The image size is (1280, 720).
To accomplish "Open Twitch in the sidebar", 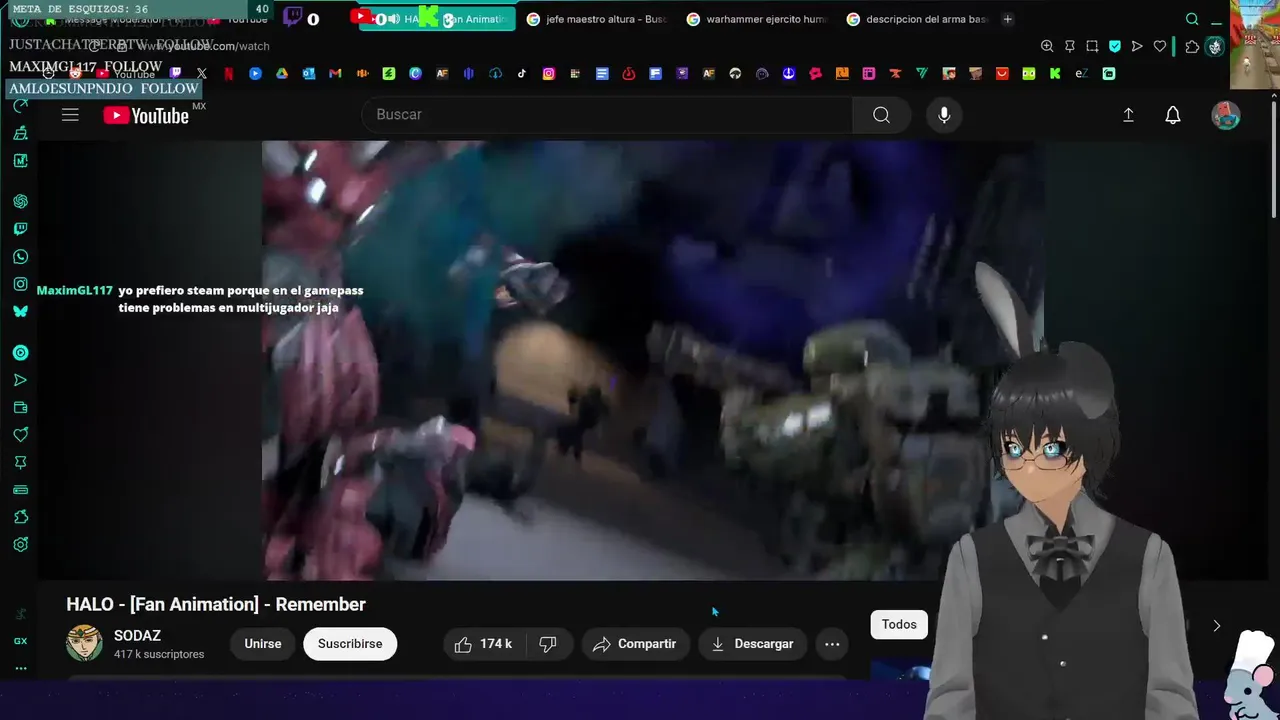I will coord(20,229).
